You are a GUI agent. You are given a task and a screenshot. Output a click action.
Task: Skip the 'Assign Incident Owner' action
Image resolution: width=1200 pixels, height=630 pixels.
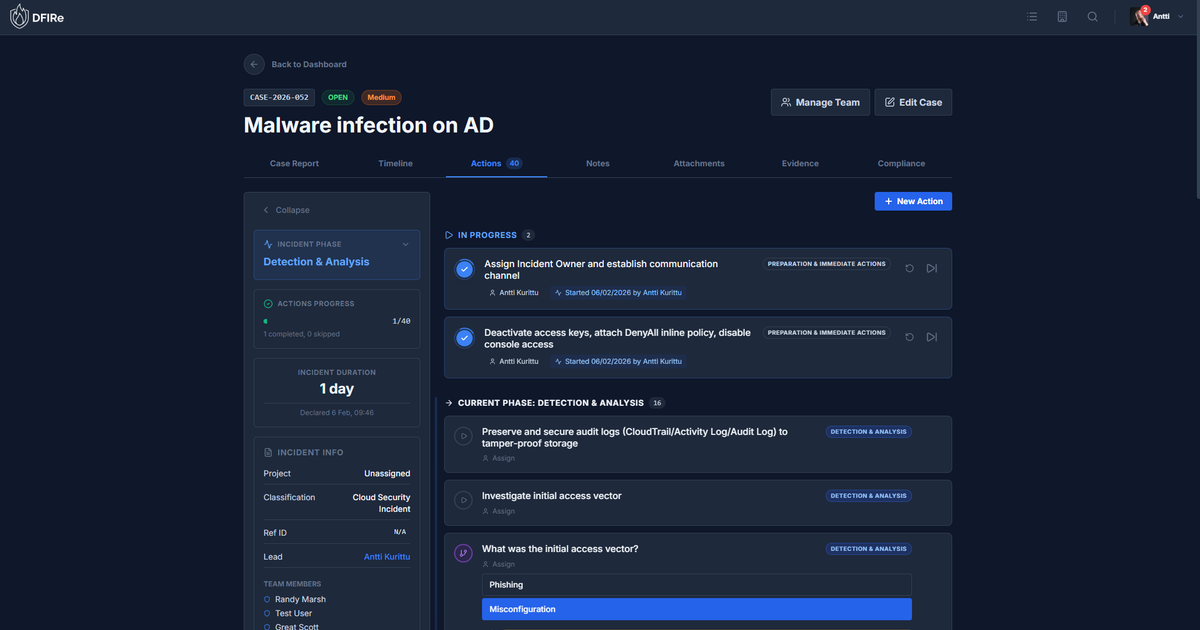point(931,268)
